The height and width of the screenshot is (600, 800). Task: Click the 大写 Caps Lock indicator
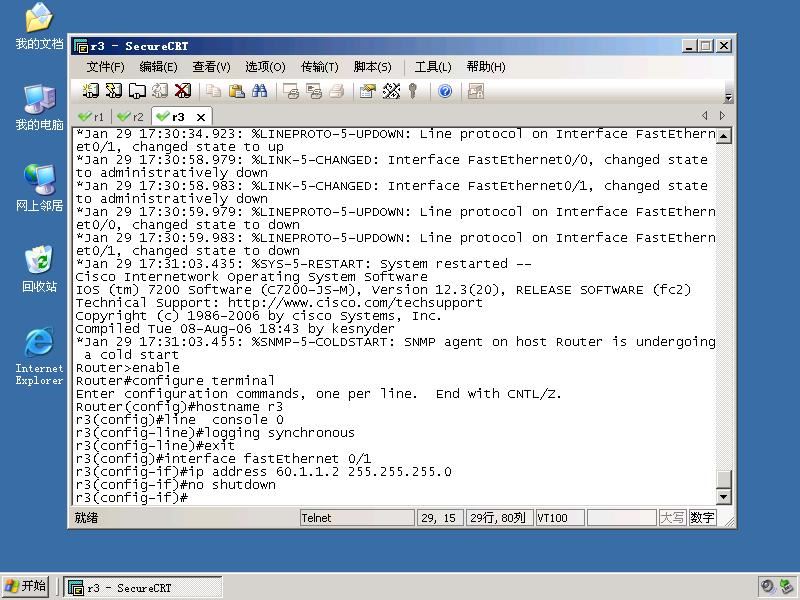pyautogui.click(x=672, y=518)
